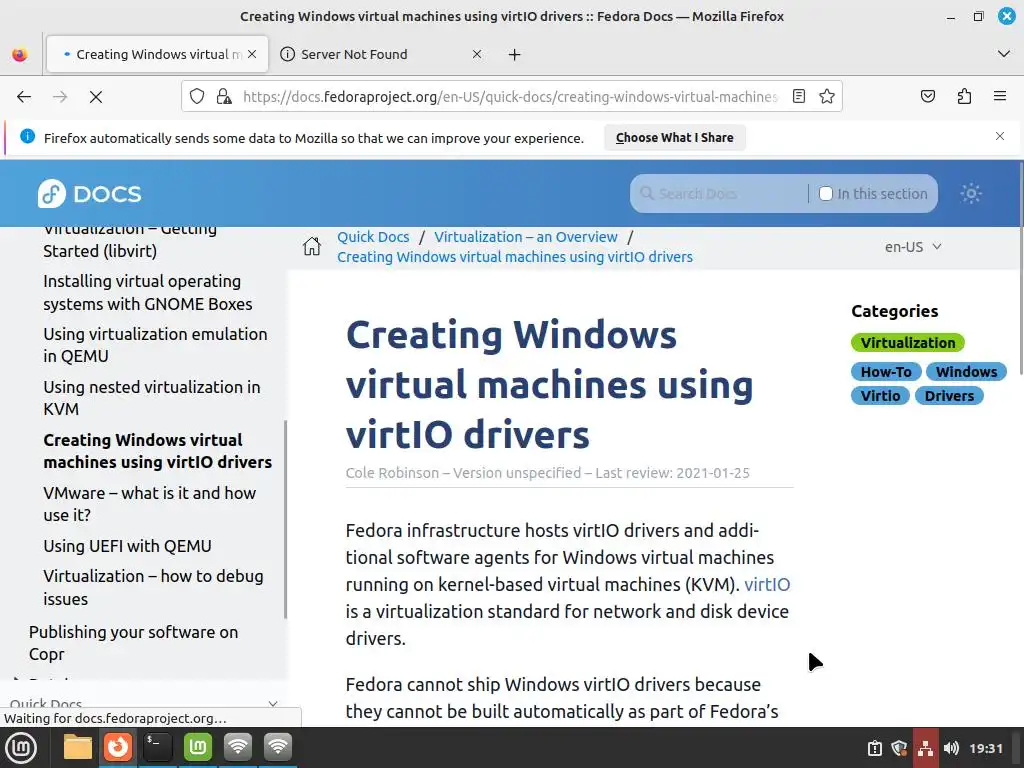Open the Firefox application menu
The image size is (1024, 768).
[1000, 97]
